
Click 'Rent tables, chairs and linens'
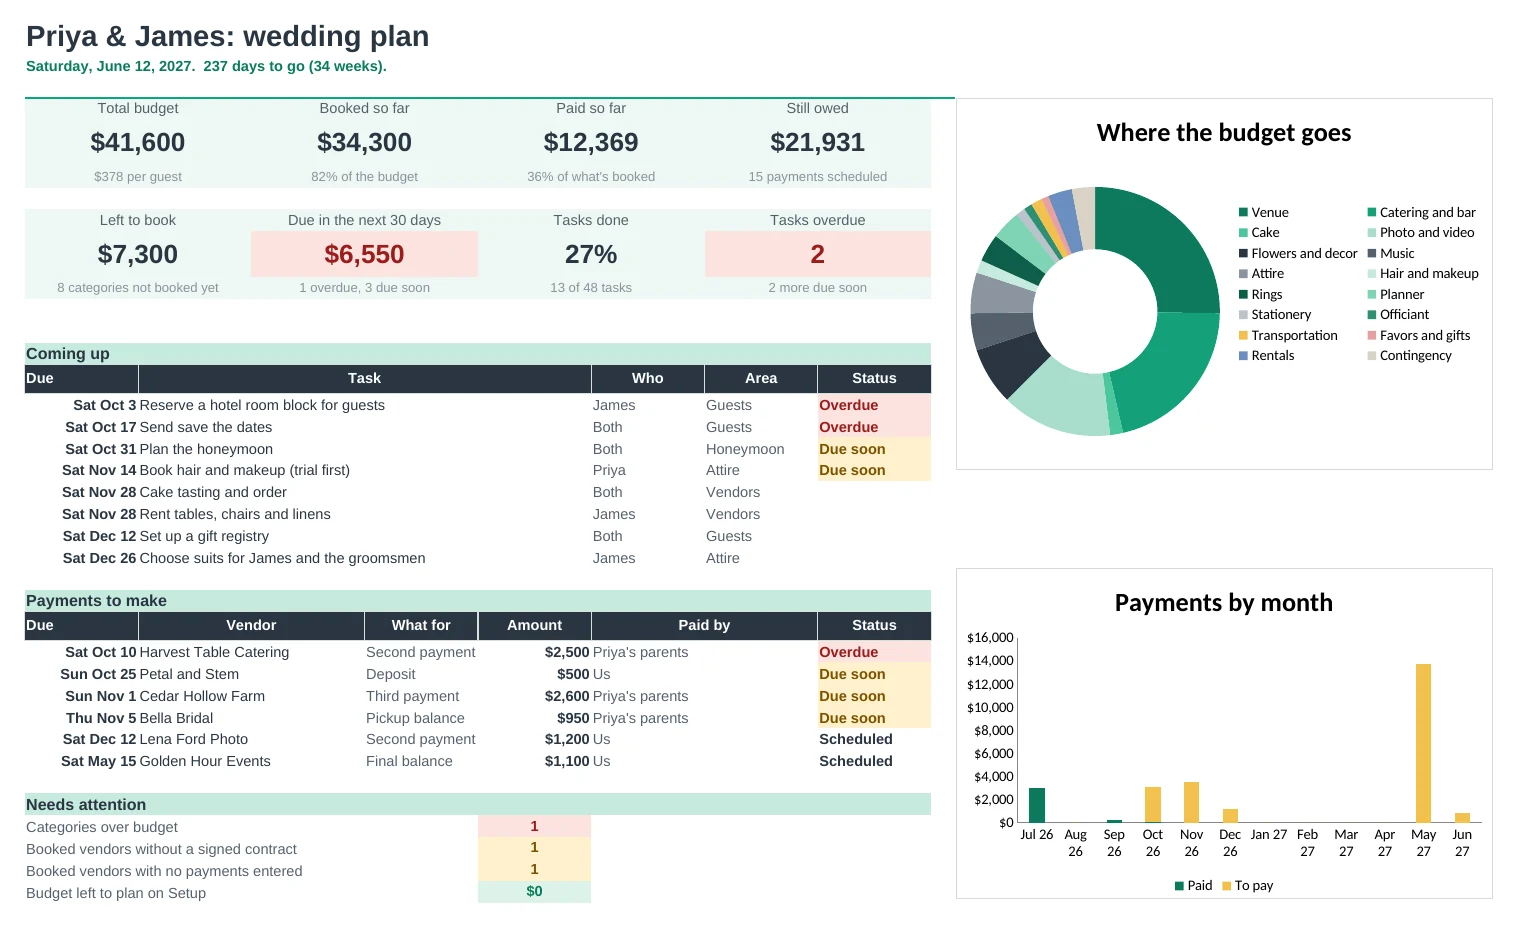pos(235,514)
